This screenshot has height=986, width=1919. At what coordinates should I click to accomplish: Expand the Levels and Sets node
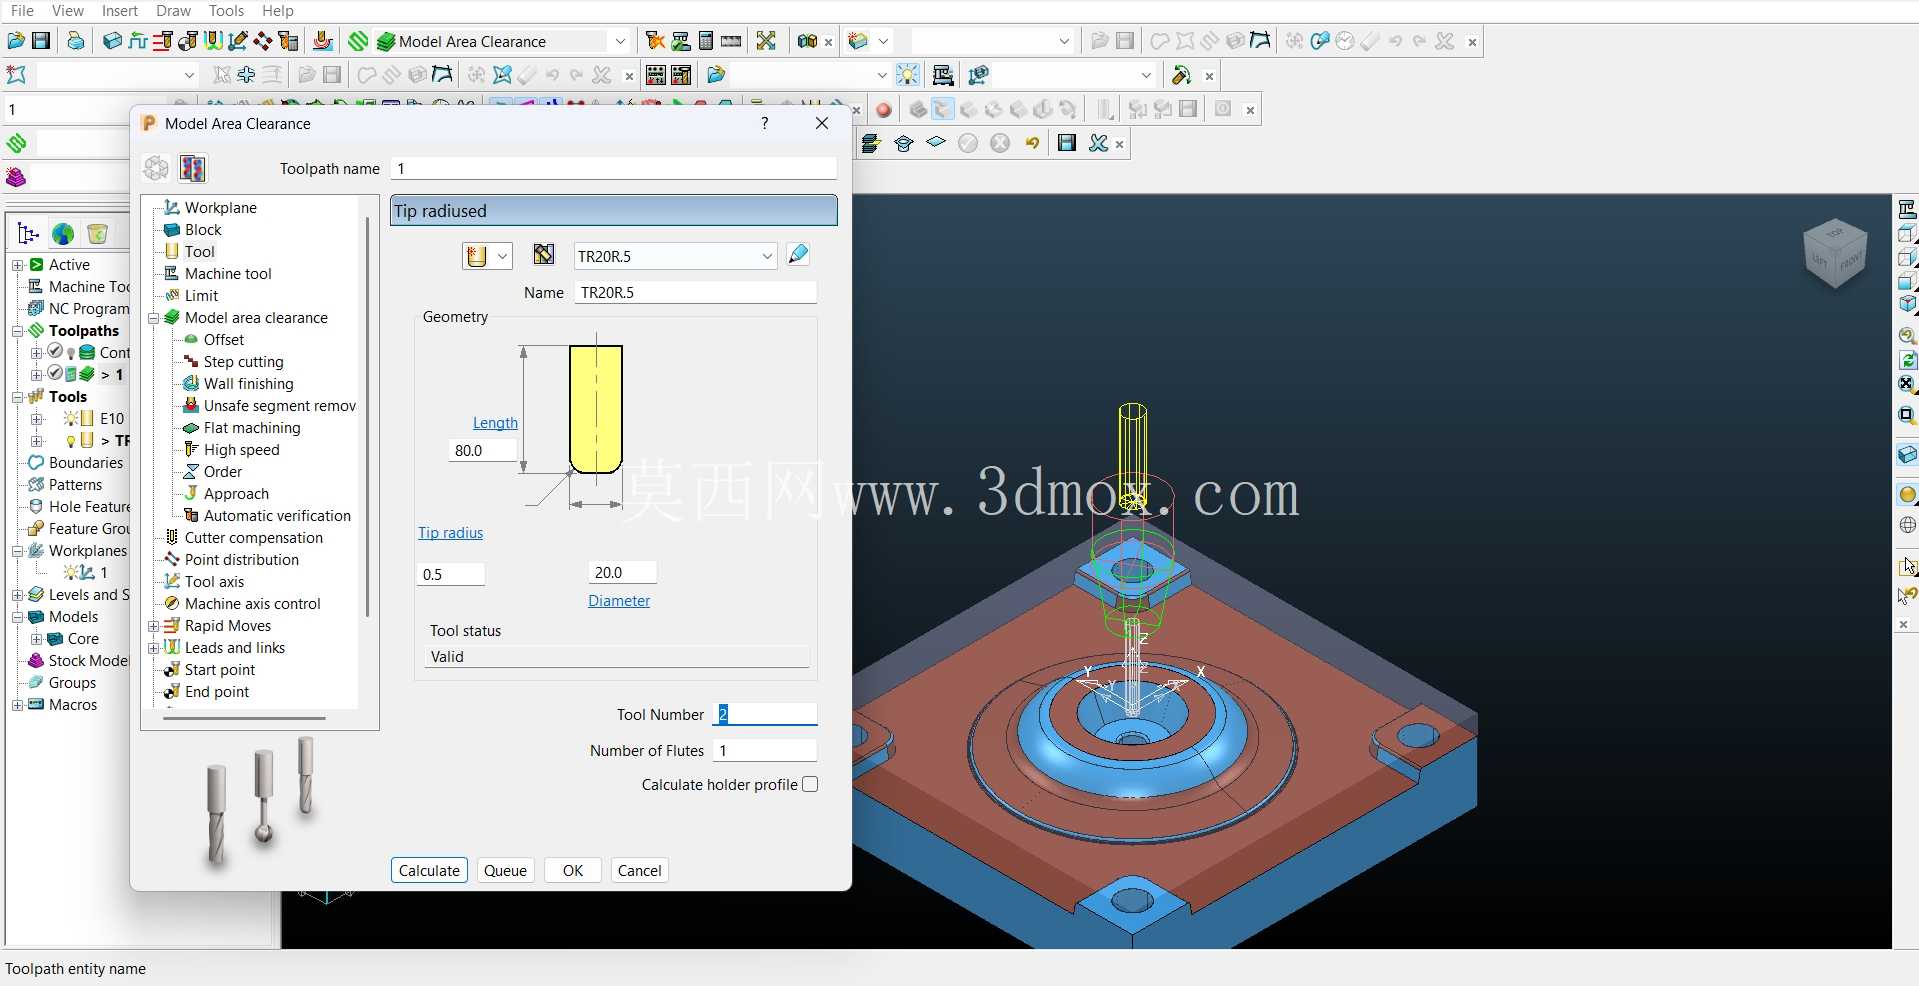[17, 595]
